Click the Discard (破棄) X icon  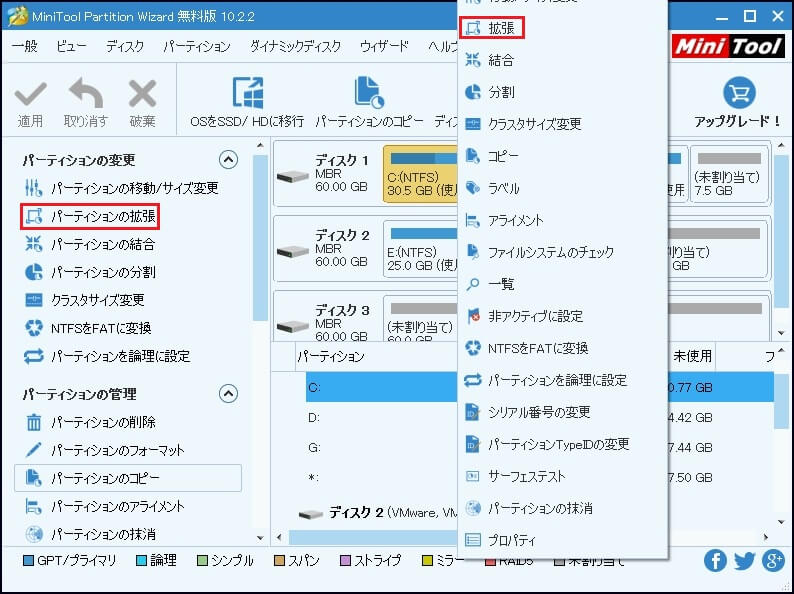[142, 94]
